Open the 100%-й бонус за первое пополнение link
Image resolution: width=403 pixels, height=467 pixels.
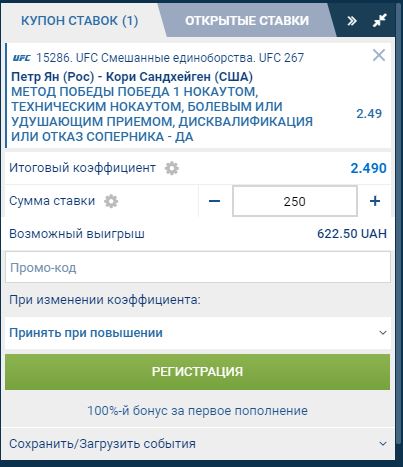coord(198,411)
